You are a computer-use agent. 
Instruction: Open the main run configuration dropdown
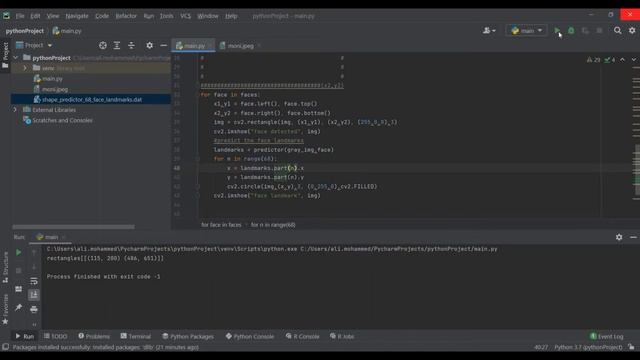click(x=527, y=31)
